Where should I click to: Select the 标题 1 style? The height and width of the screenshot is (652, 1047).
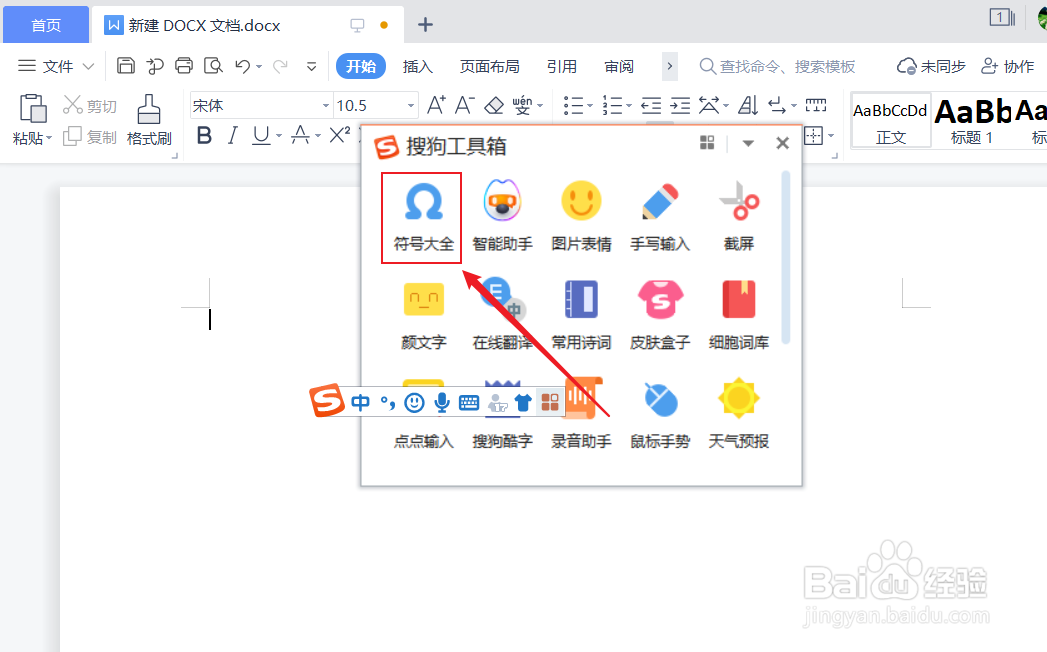pos(972,122)
